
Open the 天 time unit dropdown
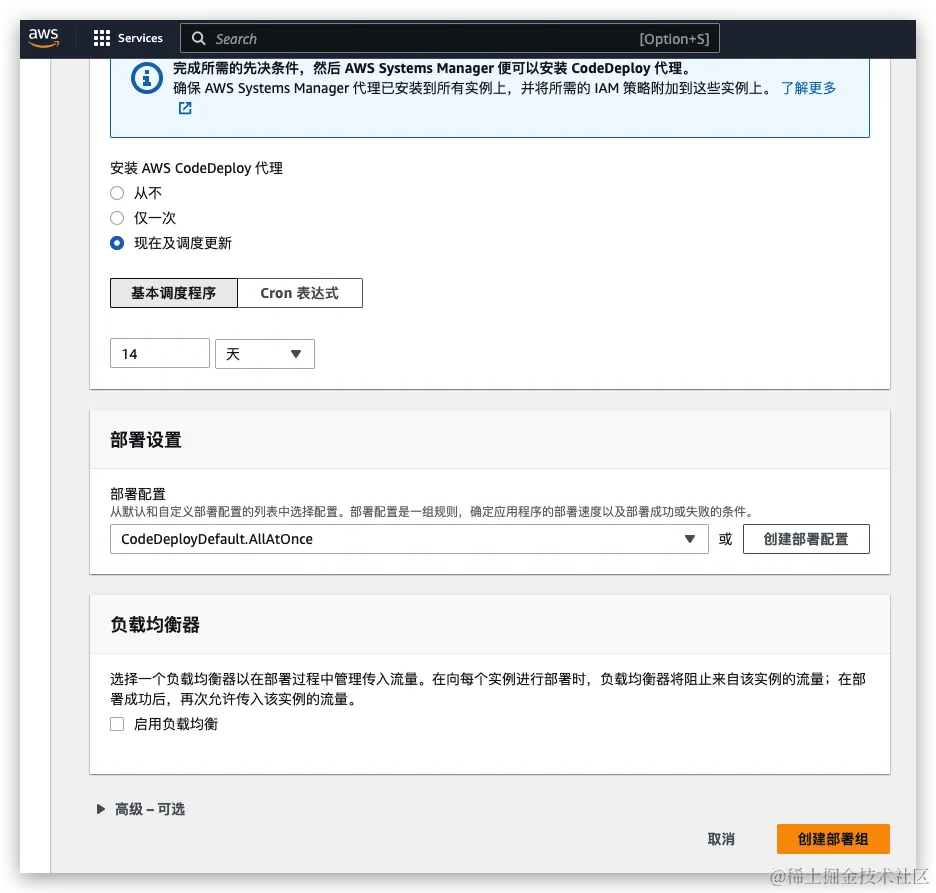[264, 353]
